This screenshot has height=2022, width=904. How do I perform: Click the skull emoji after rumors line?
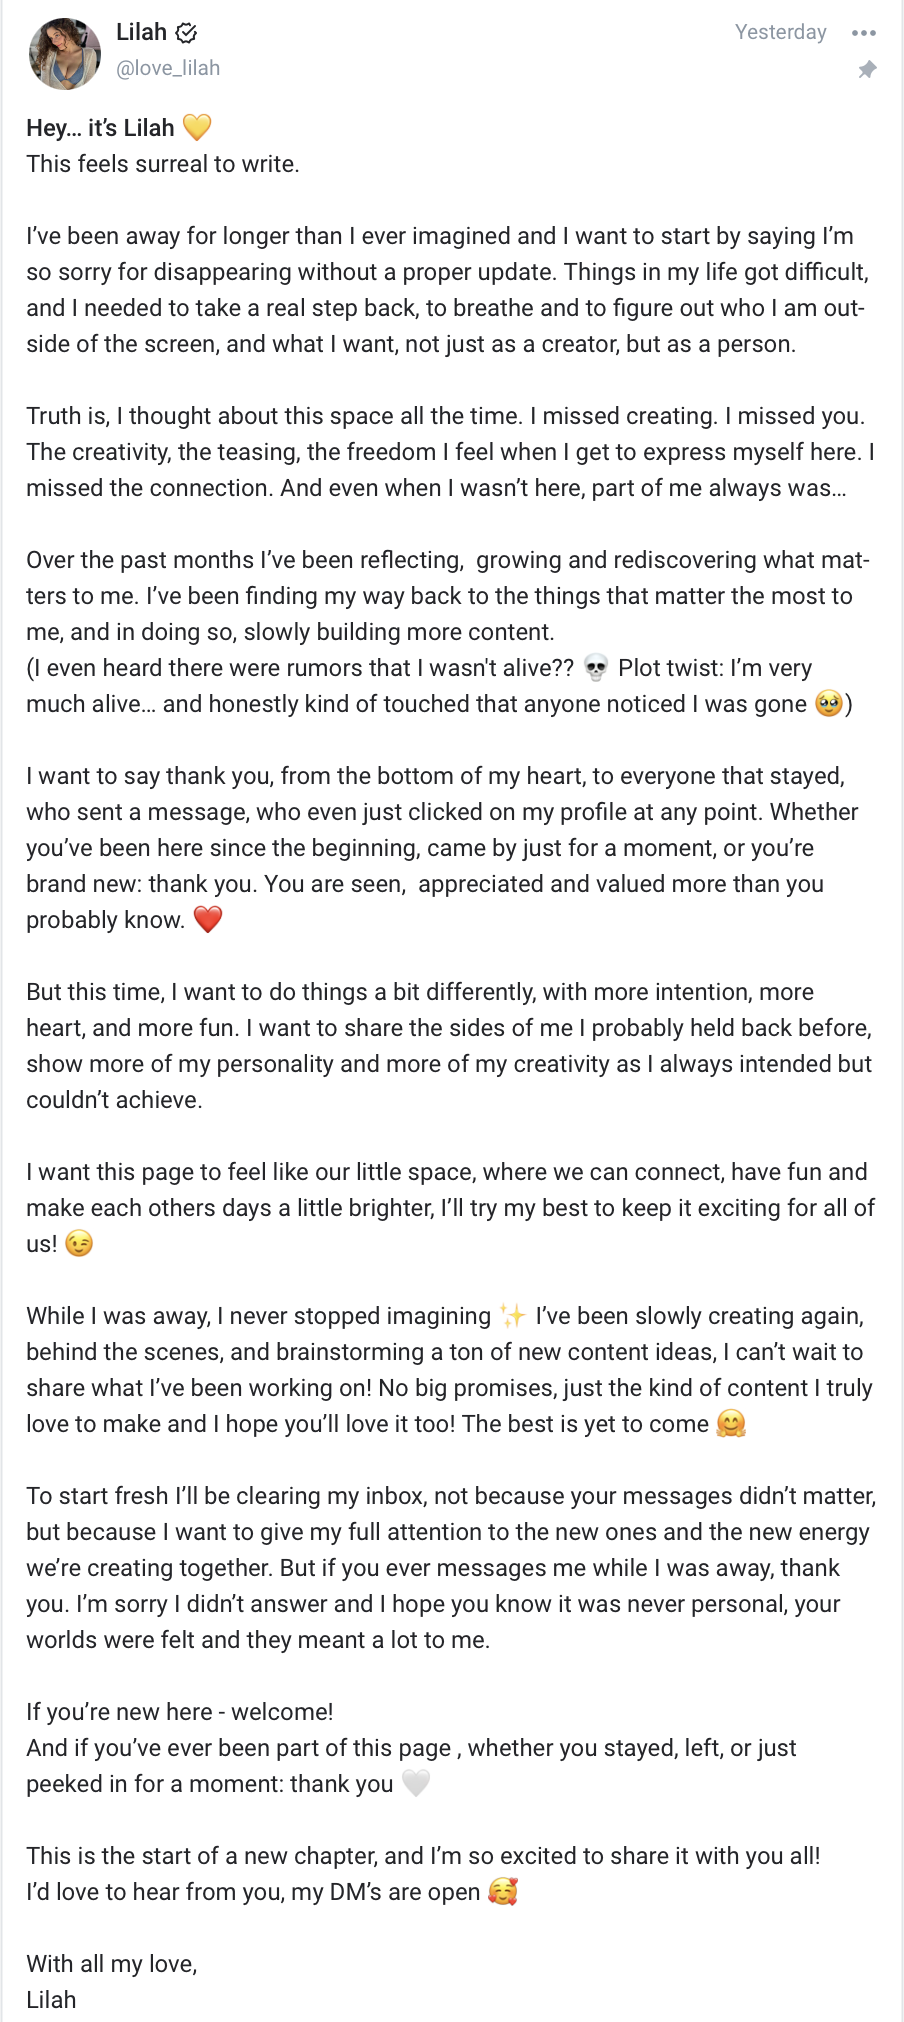pyautogui.click(x=596, y=668)
